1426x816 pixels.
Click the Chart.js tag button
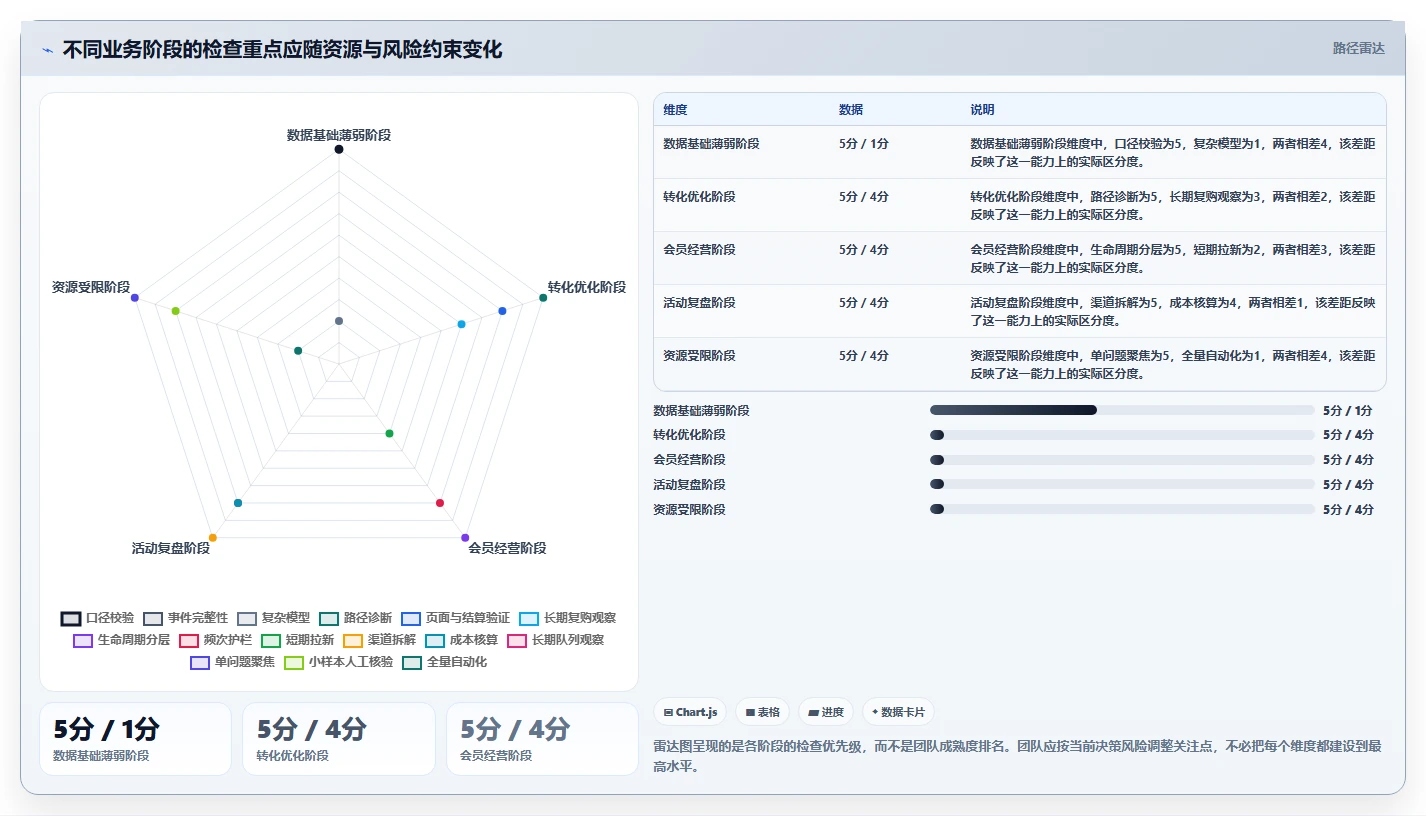tap(690, 712)
